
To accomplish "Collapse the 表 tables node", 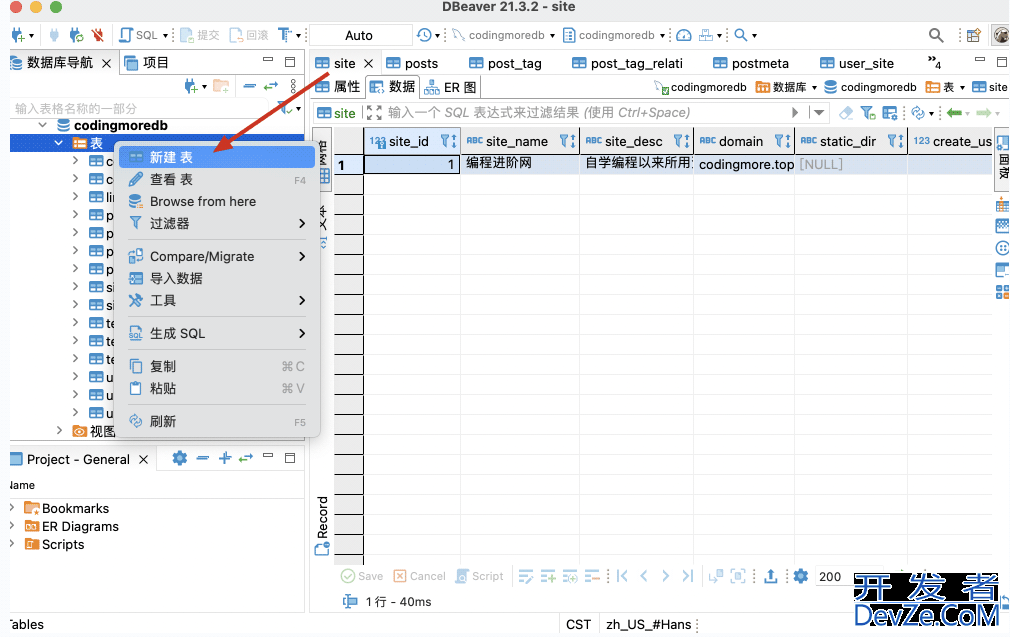I will [59, 143].
